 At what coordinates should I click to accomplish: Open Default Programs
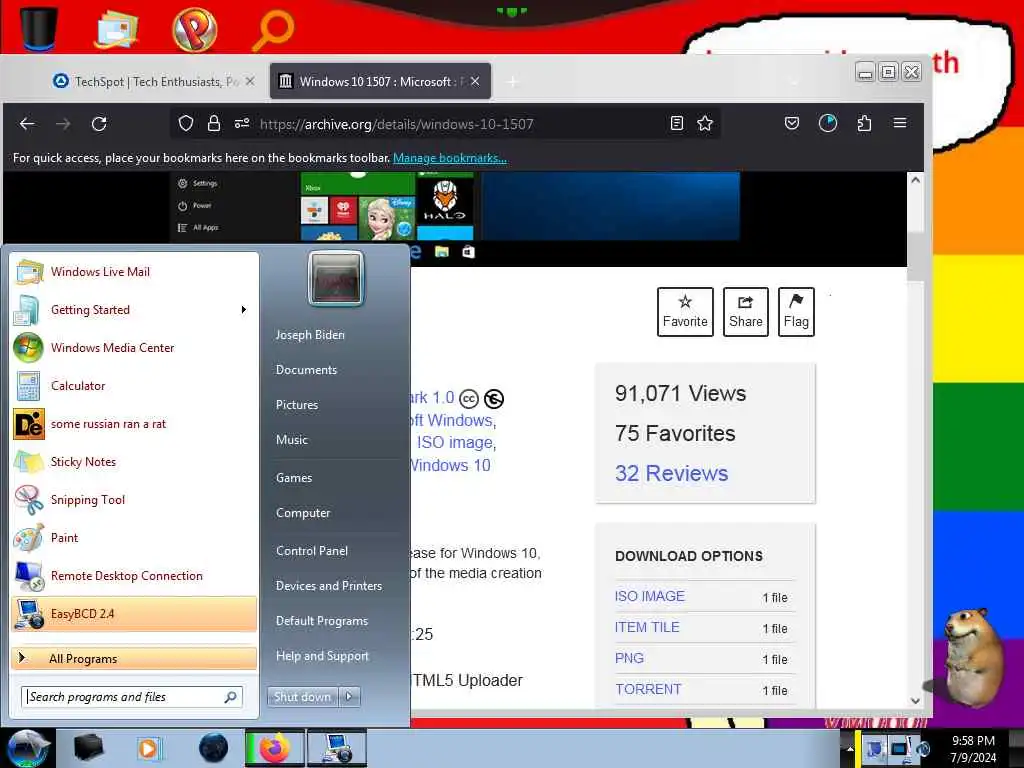(x=322, y=621)
